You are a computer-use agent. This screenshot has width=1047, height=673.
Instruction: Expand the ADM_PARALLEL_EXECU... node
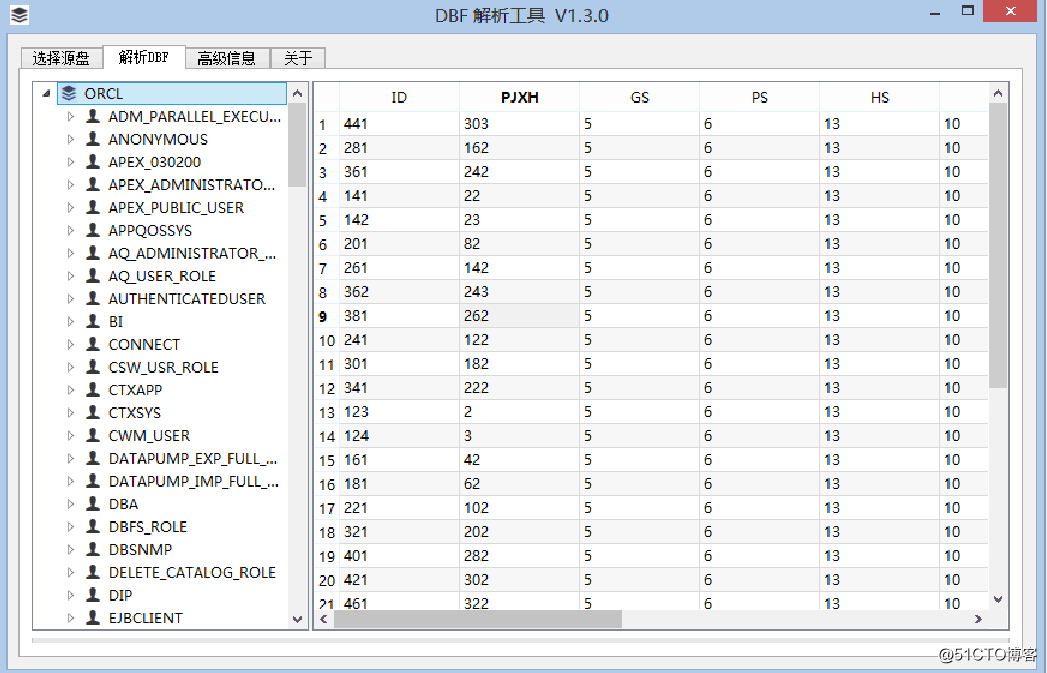tap(71, 116)
